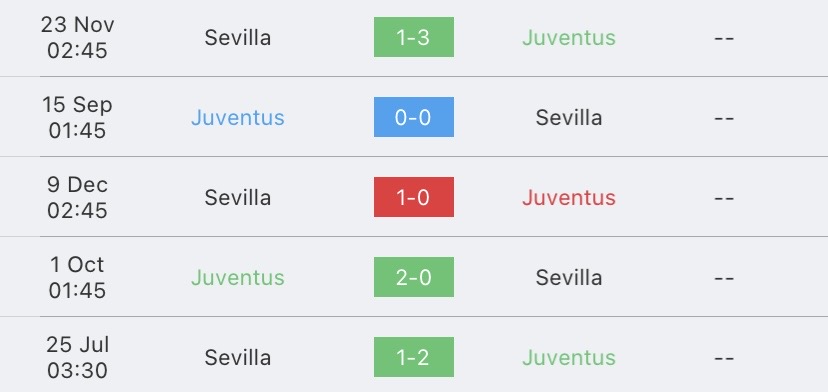Open the blue 0-0 score badge
The image size is (828, 392).
pos(413,117)
